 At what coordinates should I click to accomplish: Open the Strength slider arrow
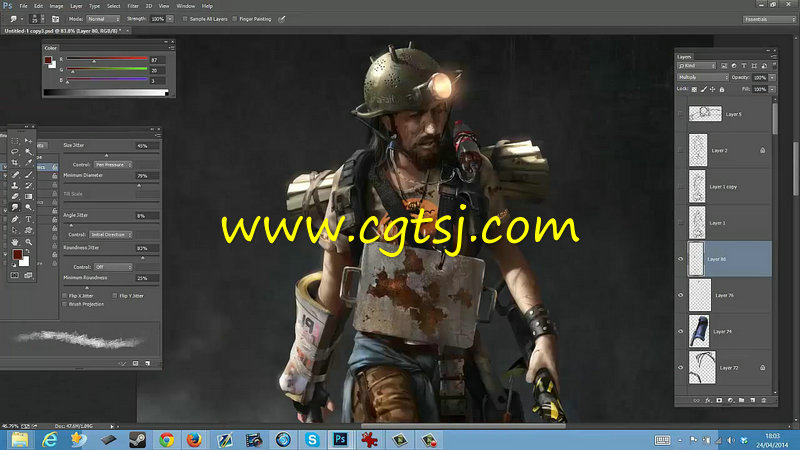coord(170,19)
